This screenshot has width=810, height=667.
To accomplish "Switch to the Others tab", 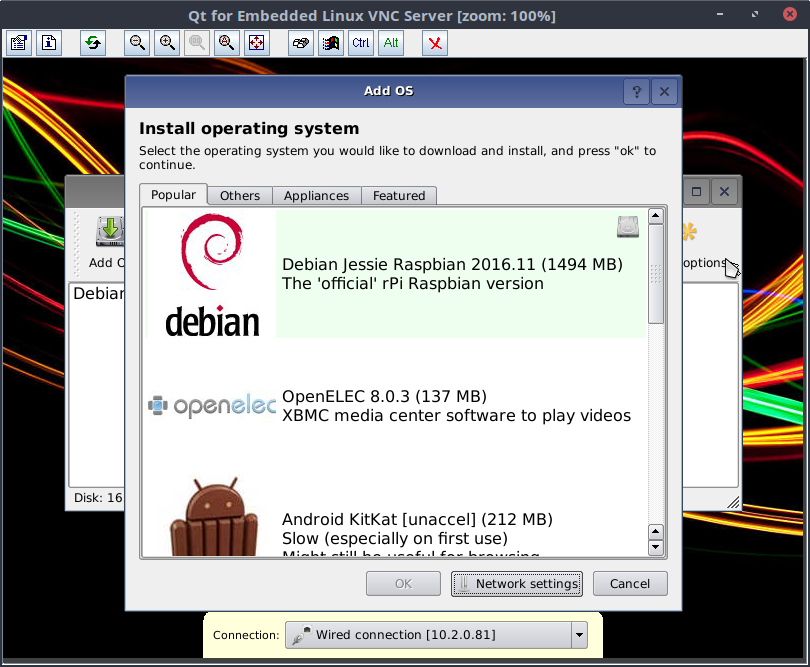I will click(x=240, y=196).
